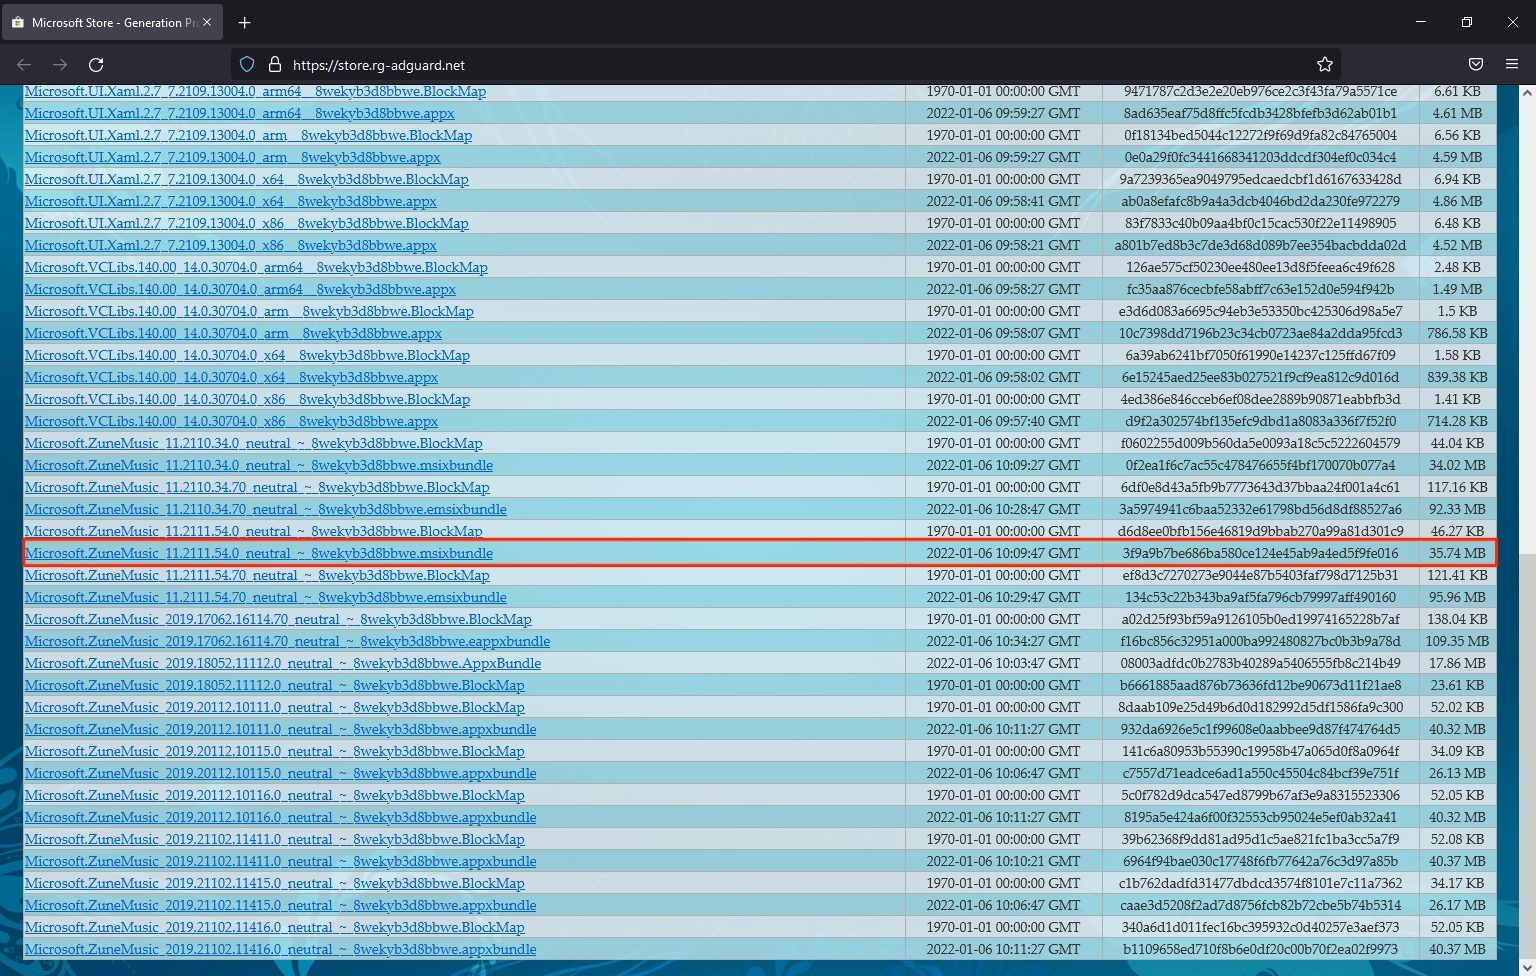Image resolution: width=1536 pixels, height=976 pixels.
Task: Click date 2022-01-06 10:03:47 GMT
Action: click(x=1003, y=663)
